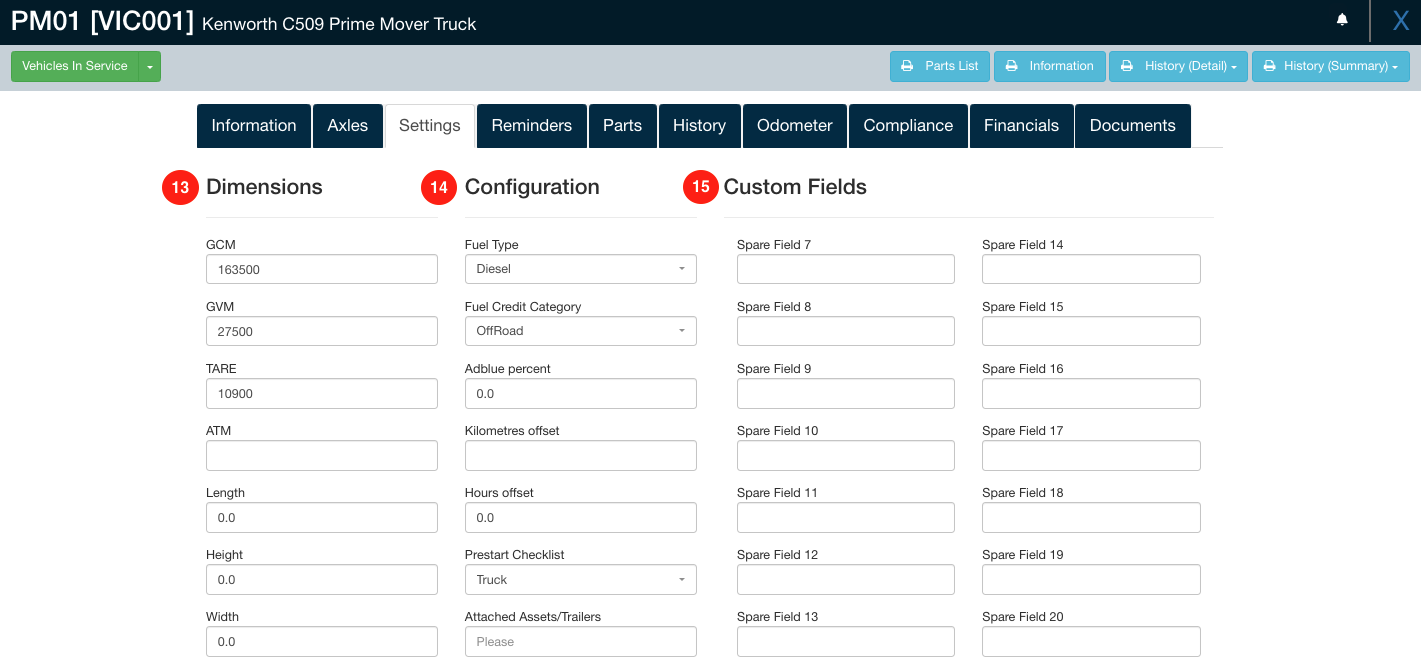Viewport: 1421px width, 669px height.
Task: Focus the Spare Field 20 input
Action: tap(1091, 641)
